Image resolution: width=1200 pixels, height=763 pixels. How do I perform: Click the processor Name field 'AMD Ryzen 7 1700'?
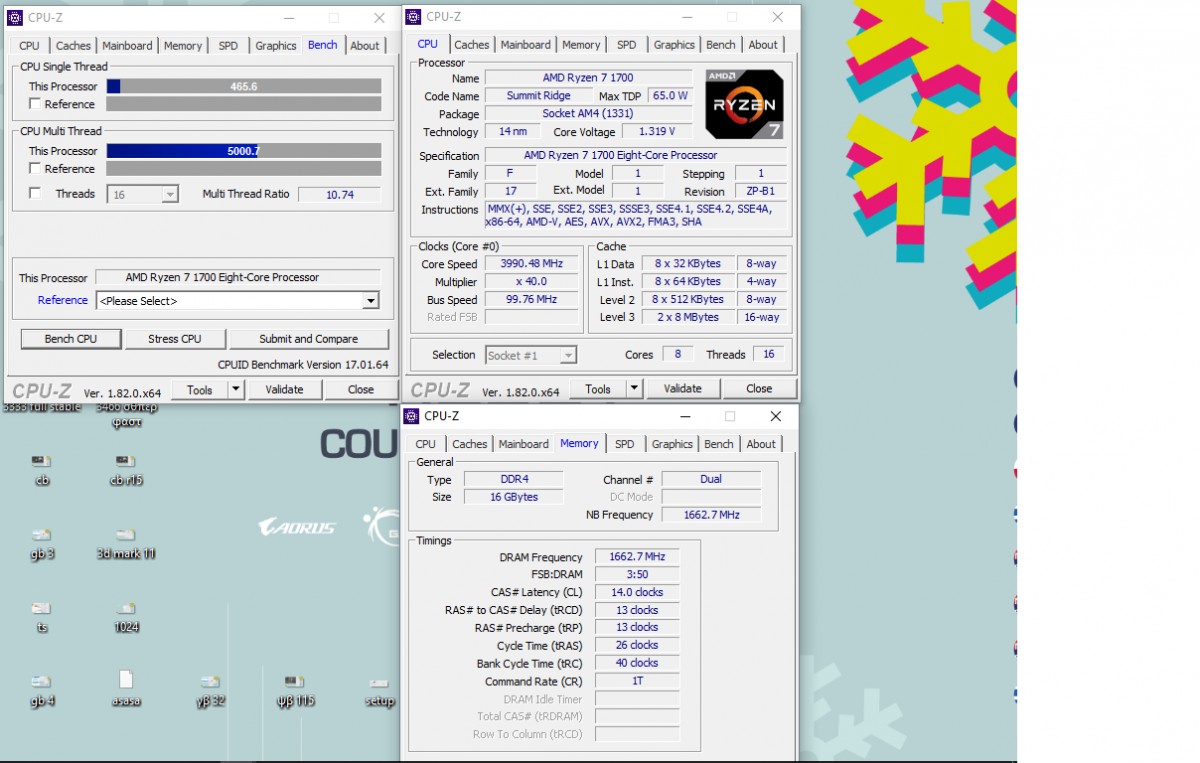(x=588, y=78)
